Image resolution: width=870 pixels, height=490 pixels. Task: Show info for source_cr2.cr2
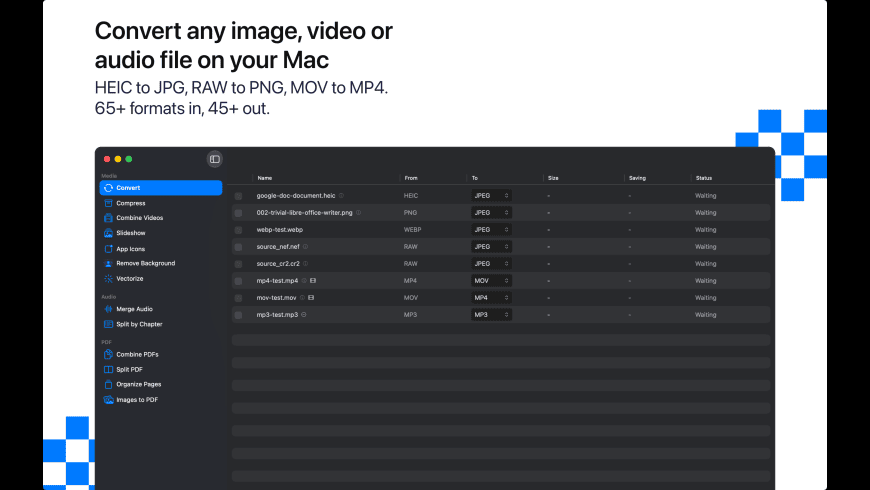pyautogui.click(x=305, y=264)
